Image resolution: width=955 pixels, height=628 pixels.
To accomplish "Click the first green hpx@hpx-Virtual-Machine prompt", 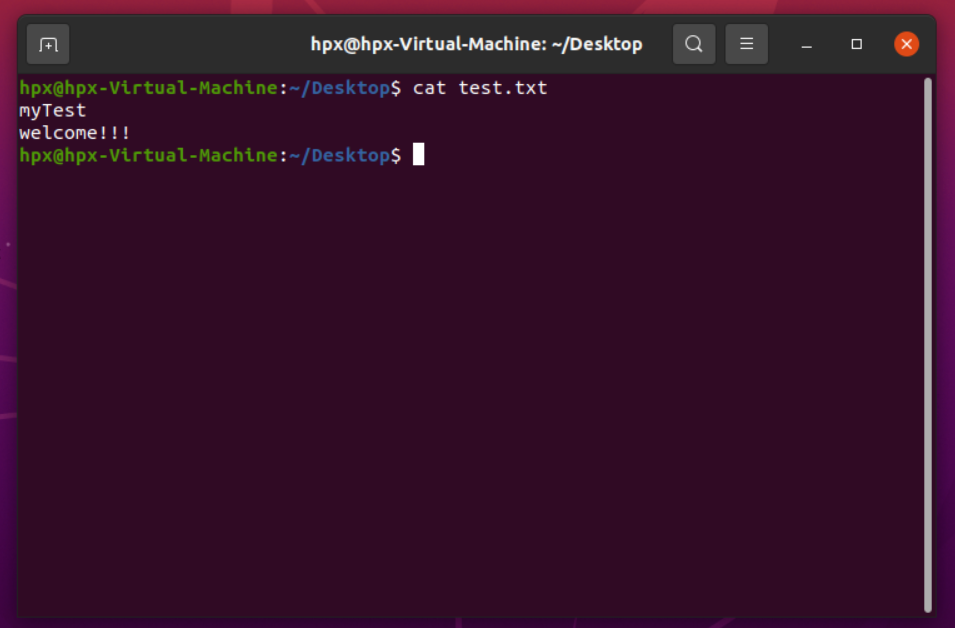I will (x=149, y=88).
